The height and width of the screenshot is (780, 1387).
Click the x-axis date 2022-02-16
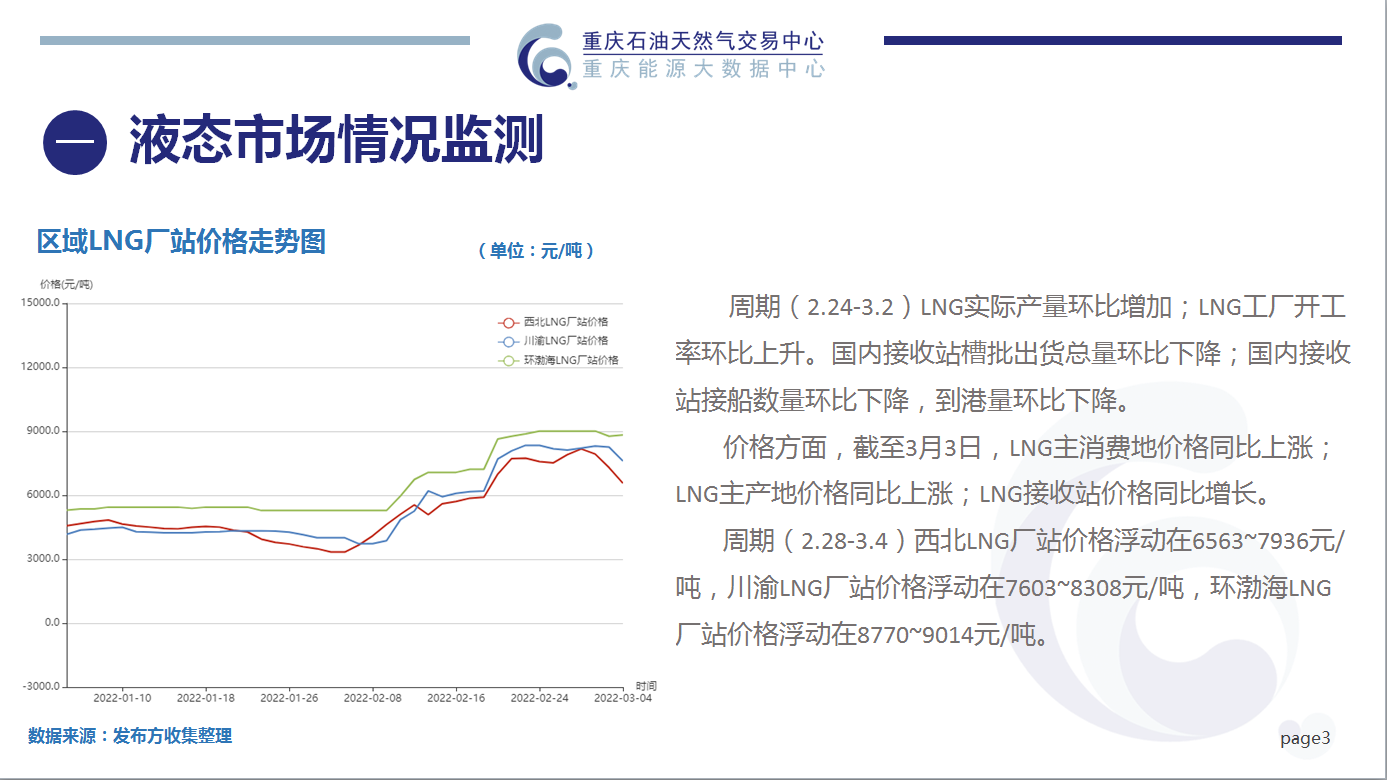point(456,698)
